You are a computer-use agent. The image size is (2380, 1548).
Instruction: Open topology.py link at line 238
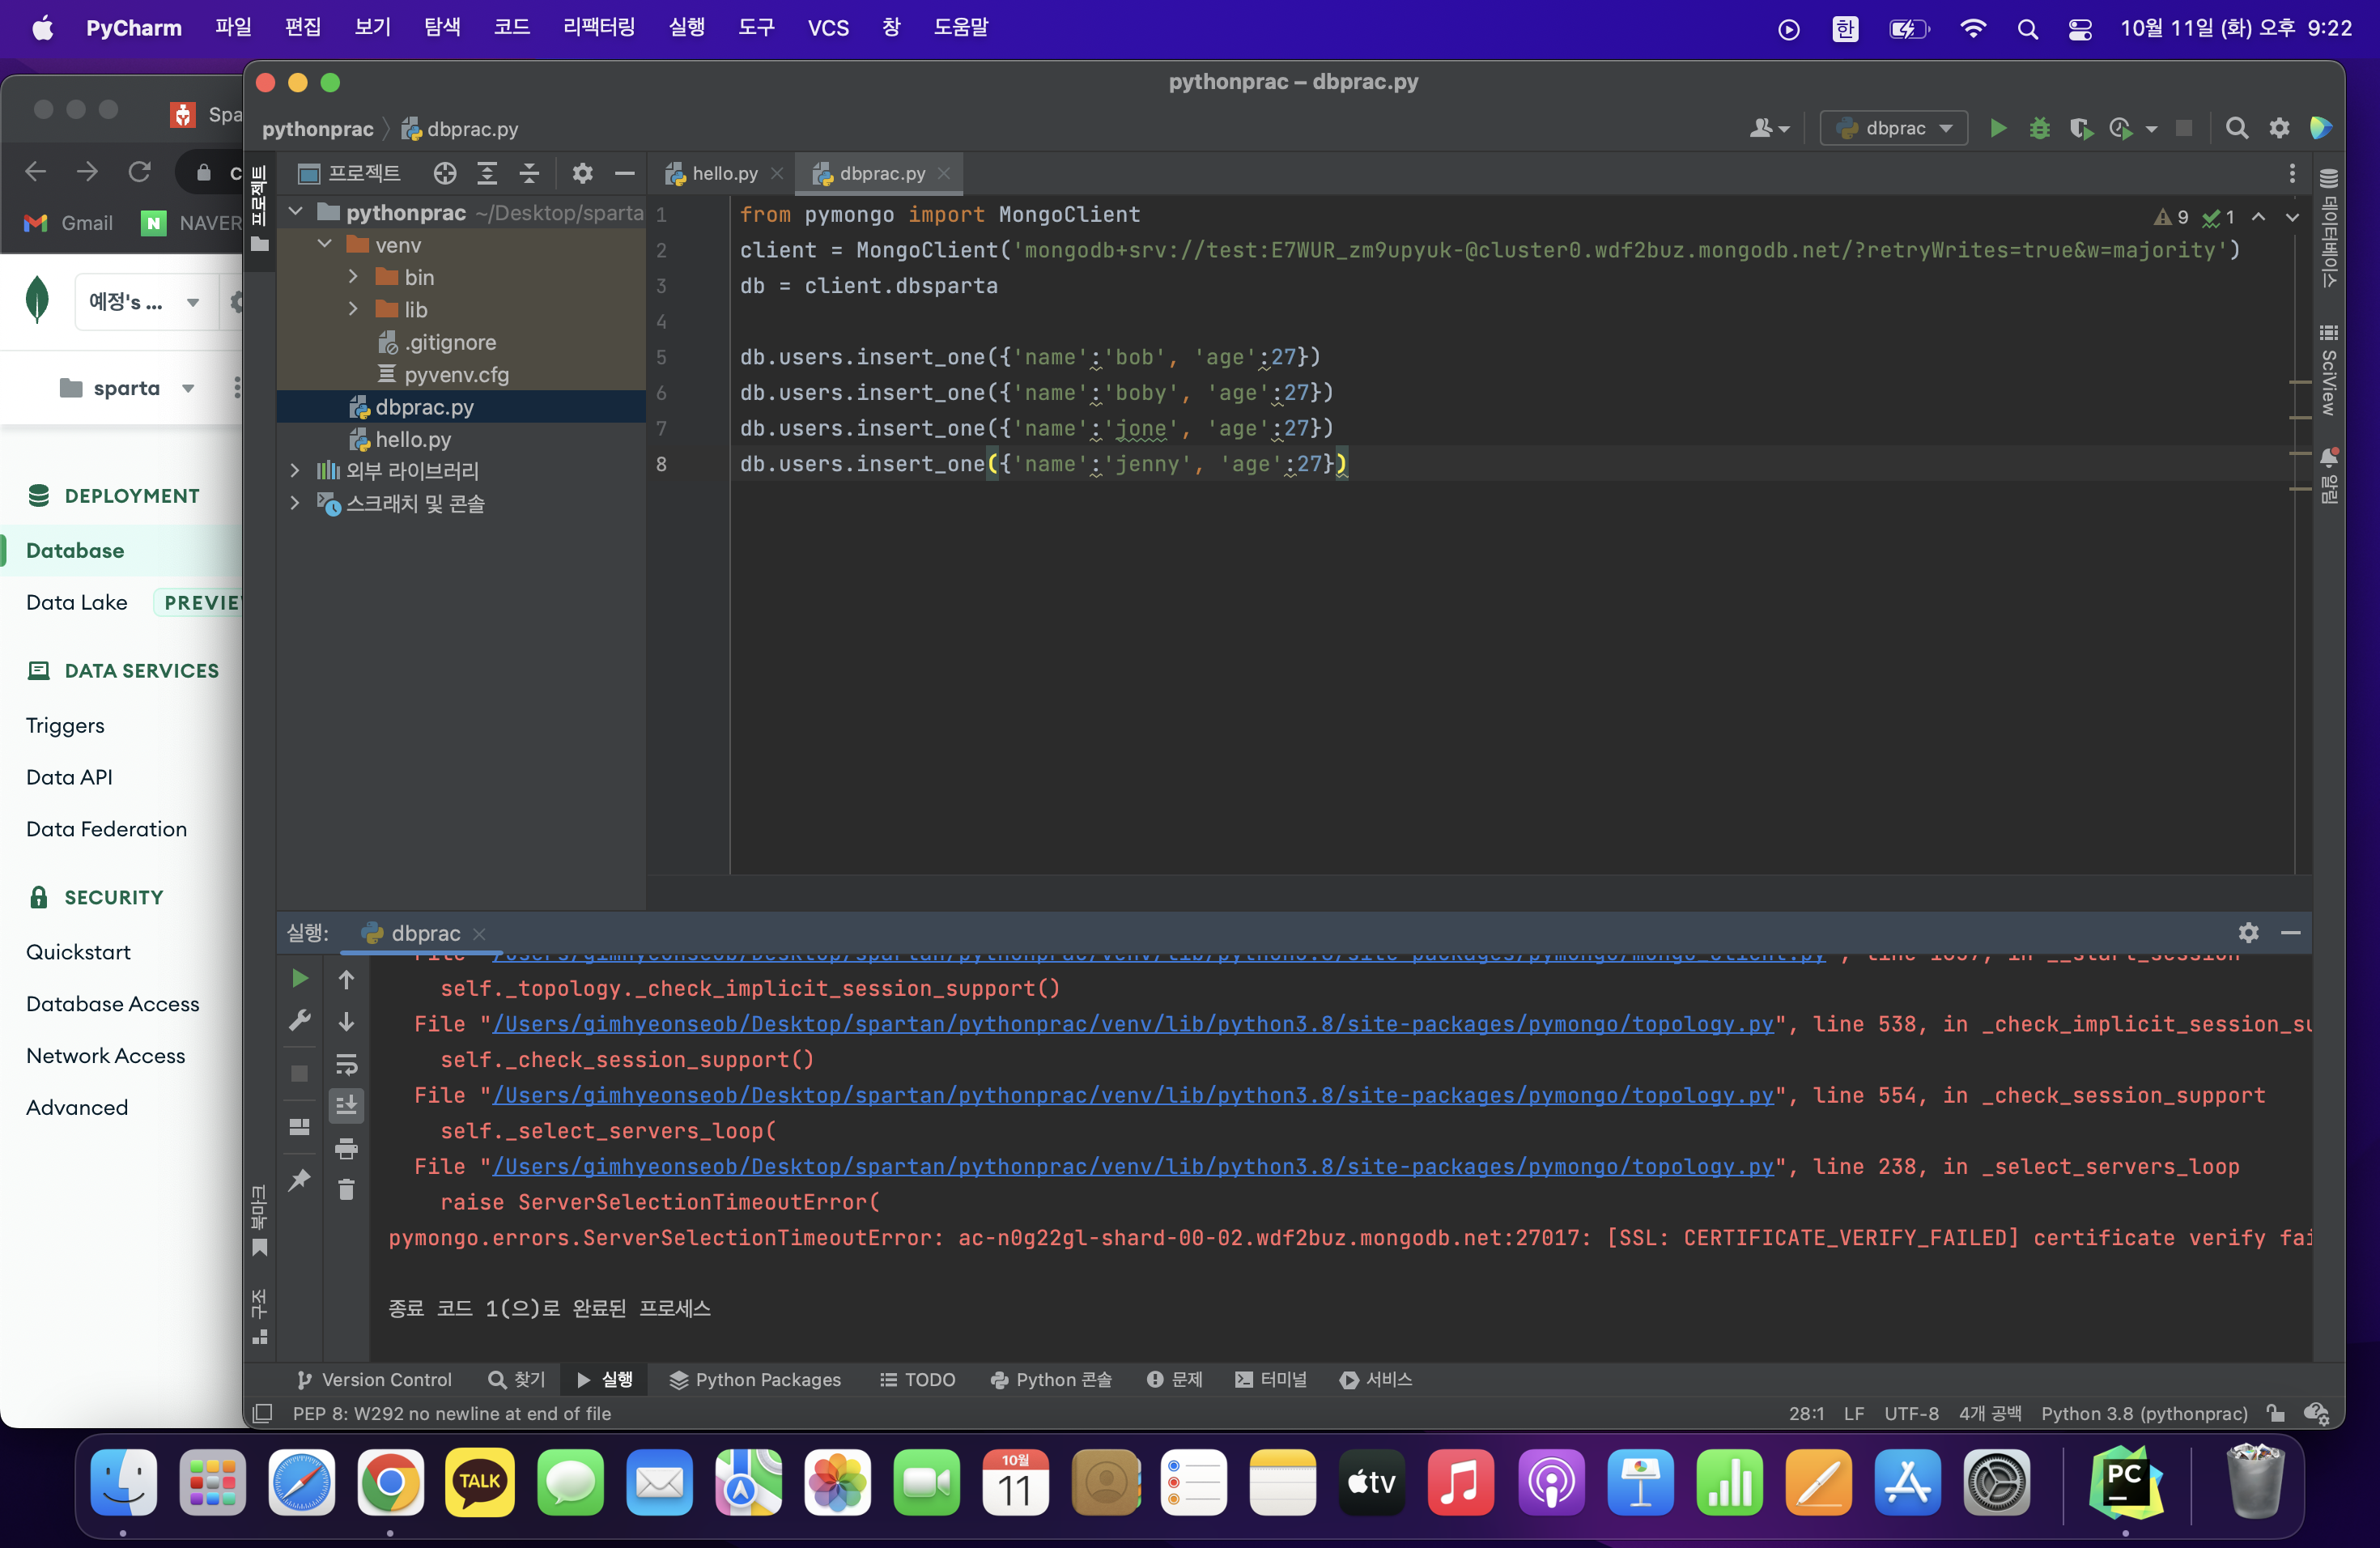click(1133, 1166)
